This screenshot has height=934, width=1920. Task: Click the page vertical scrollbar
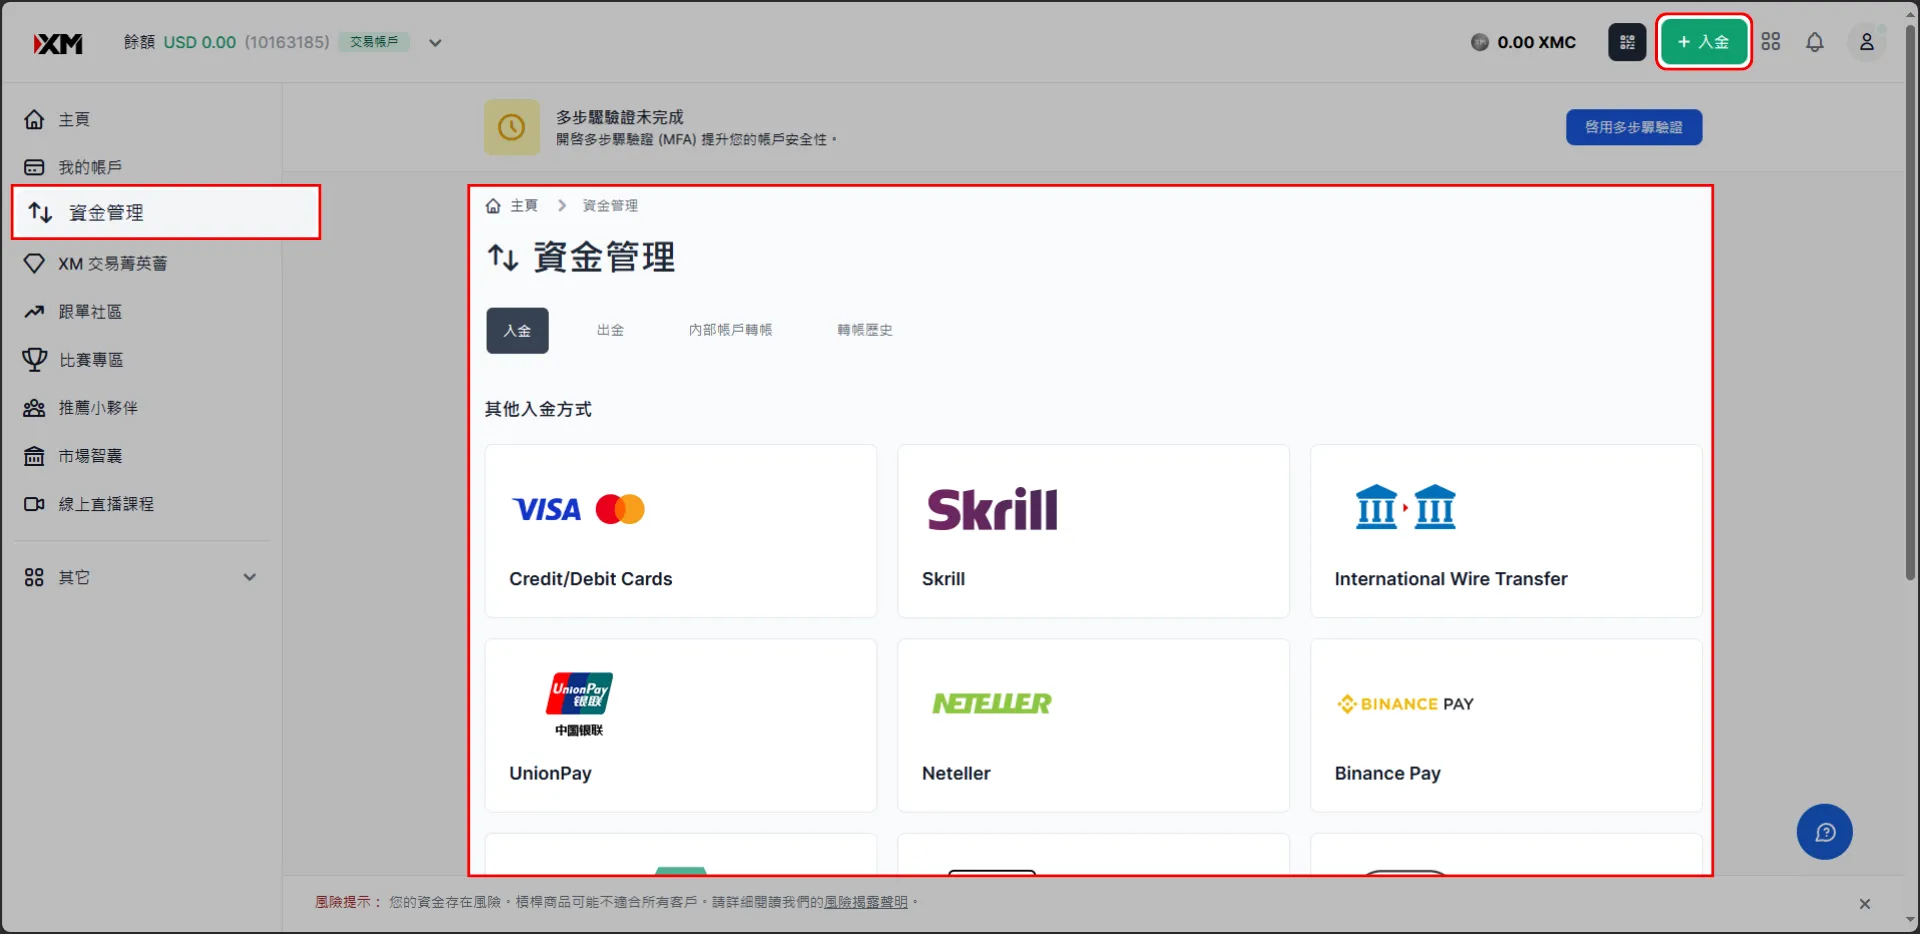(x=1910, y=300)
